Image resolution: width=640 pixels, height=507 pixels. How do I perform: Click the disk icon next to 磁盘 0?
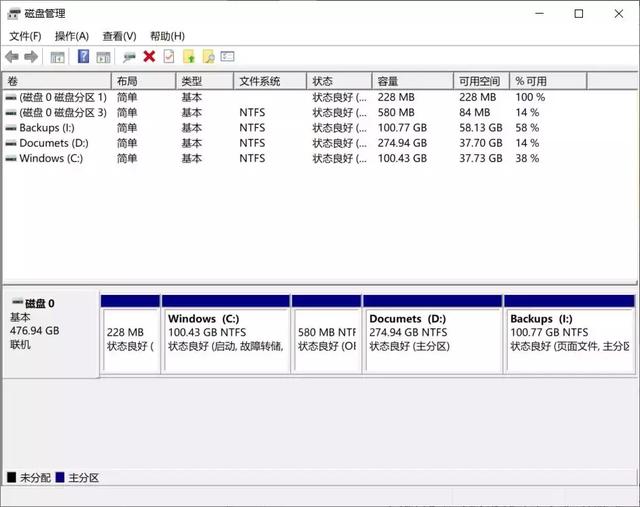point(18,302)
